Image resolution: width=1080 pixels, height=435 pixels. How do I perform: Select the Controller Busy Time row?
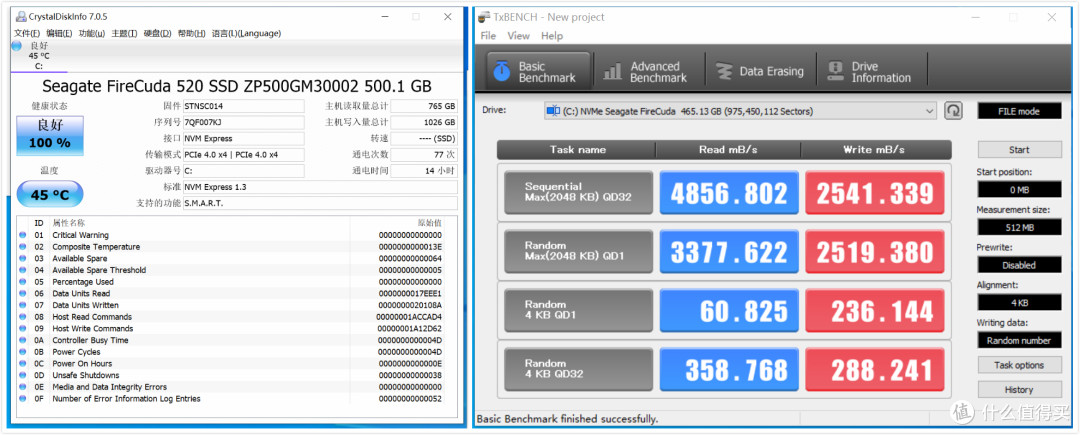click(x=230, y=341)
